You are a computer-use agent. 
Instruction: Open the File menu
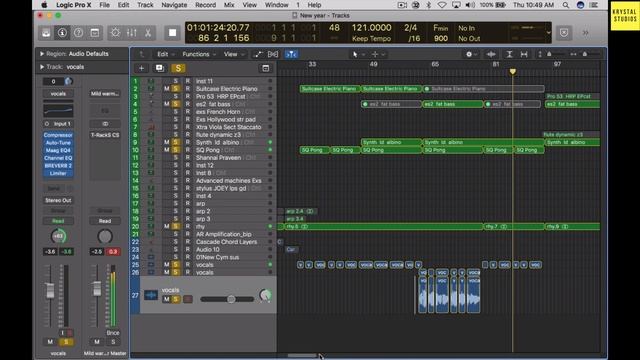pyautogui.click(x=104, y=5)
